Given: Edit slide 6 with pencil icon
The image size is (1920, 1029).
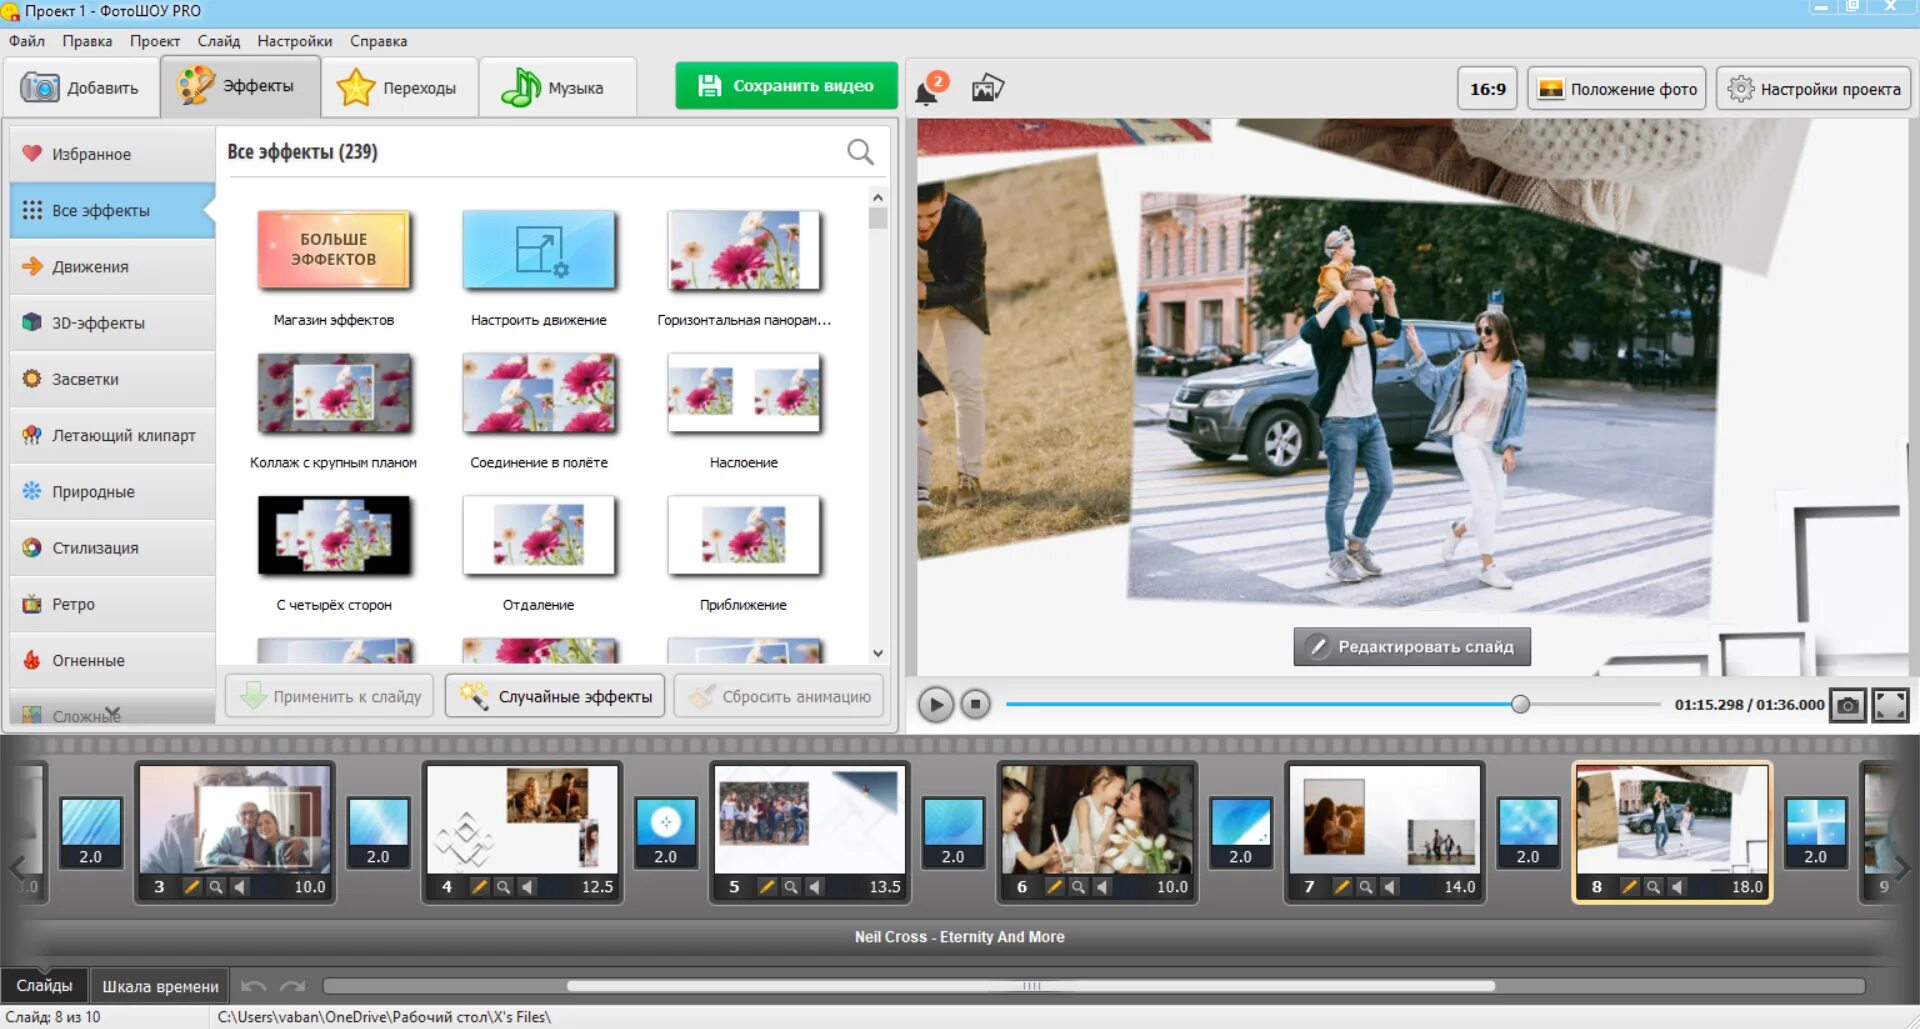Looking at the screenshot, I should tap(1054, 887).
